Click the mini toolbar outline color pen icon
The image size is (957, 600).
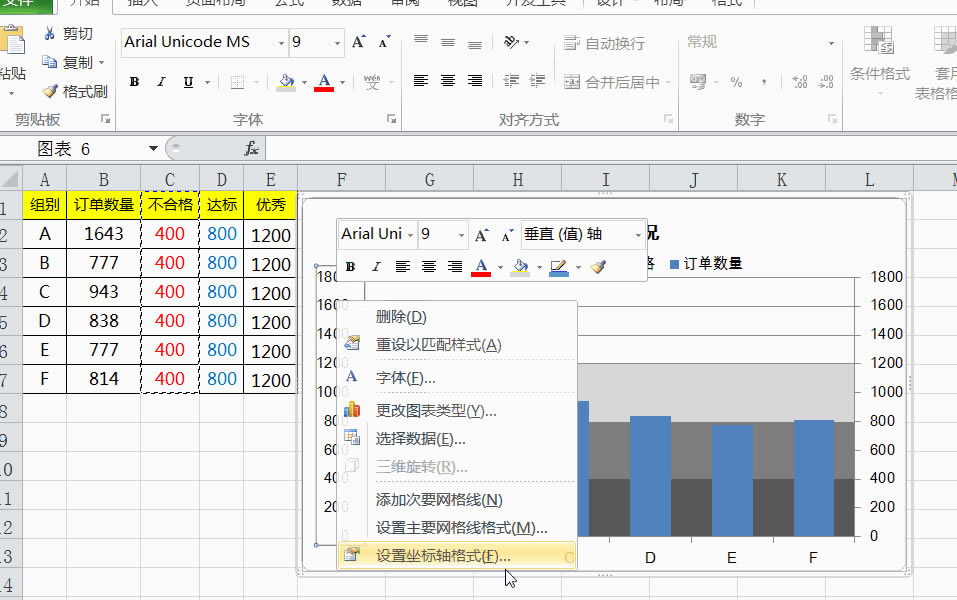click(558, 267)
